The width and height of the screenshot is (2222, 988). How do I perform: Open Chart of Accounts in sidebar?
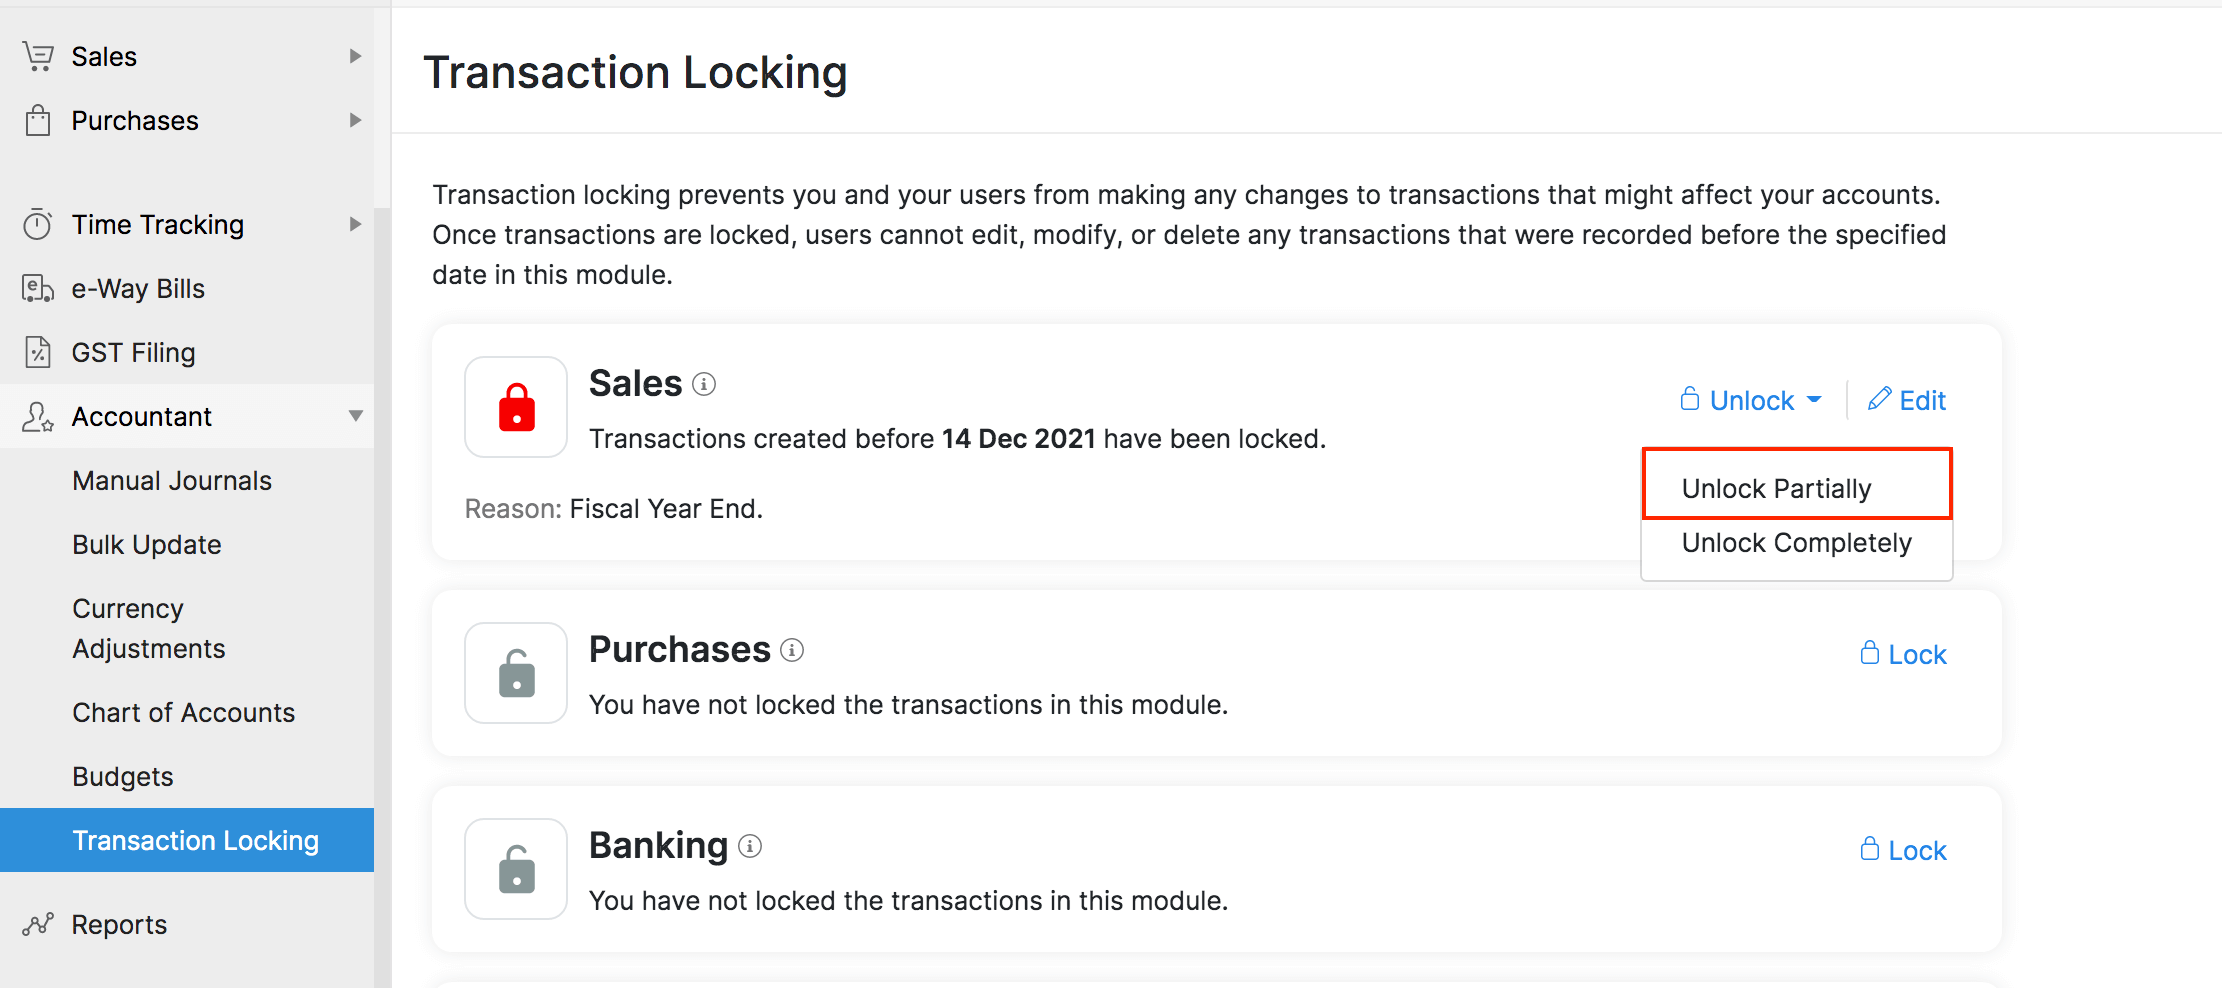(x=184, y=712)
